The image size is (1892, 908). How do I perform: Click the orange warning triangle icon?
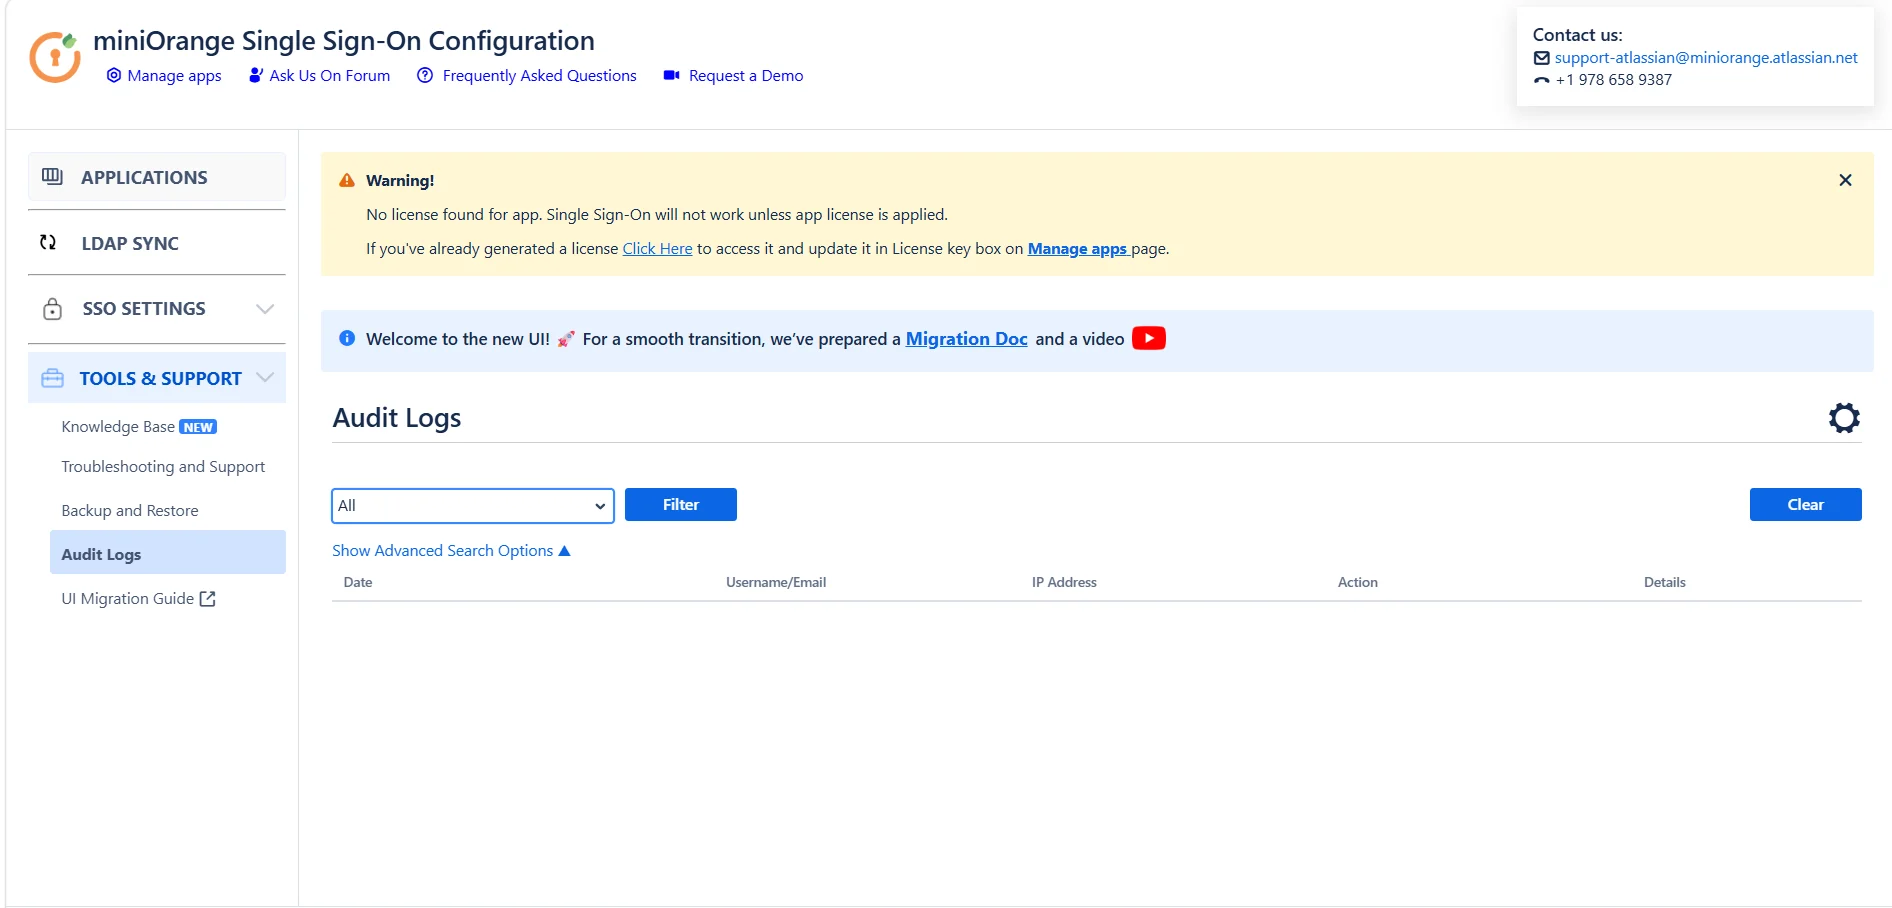(x=347, y=180)
